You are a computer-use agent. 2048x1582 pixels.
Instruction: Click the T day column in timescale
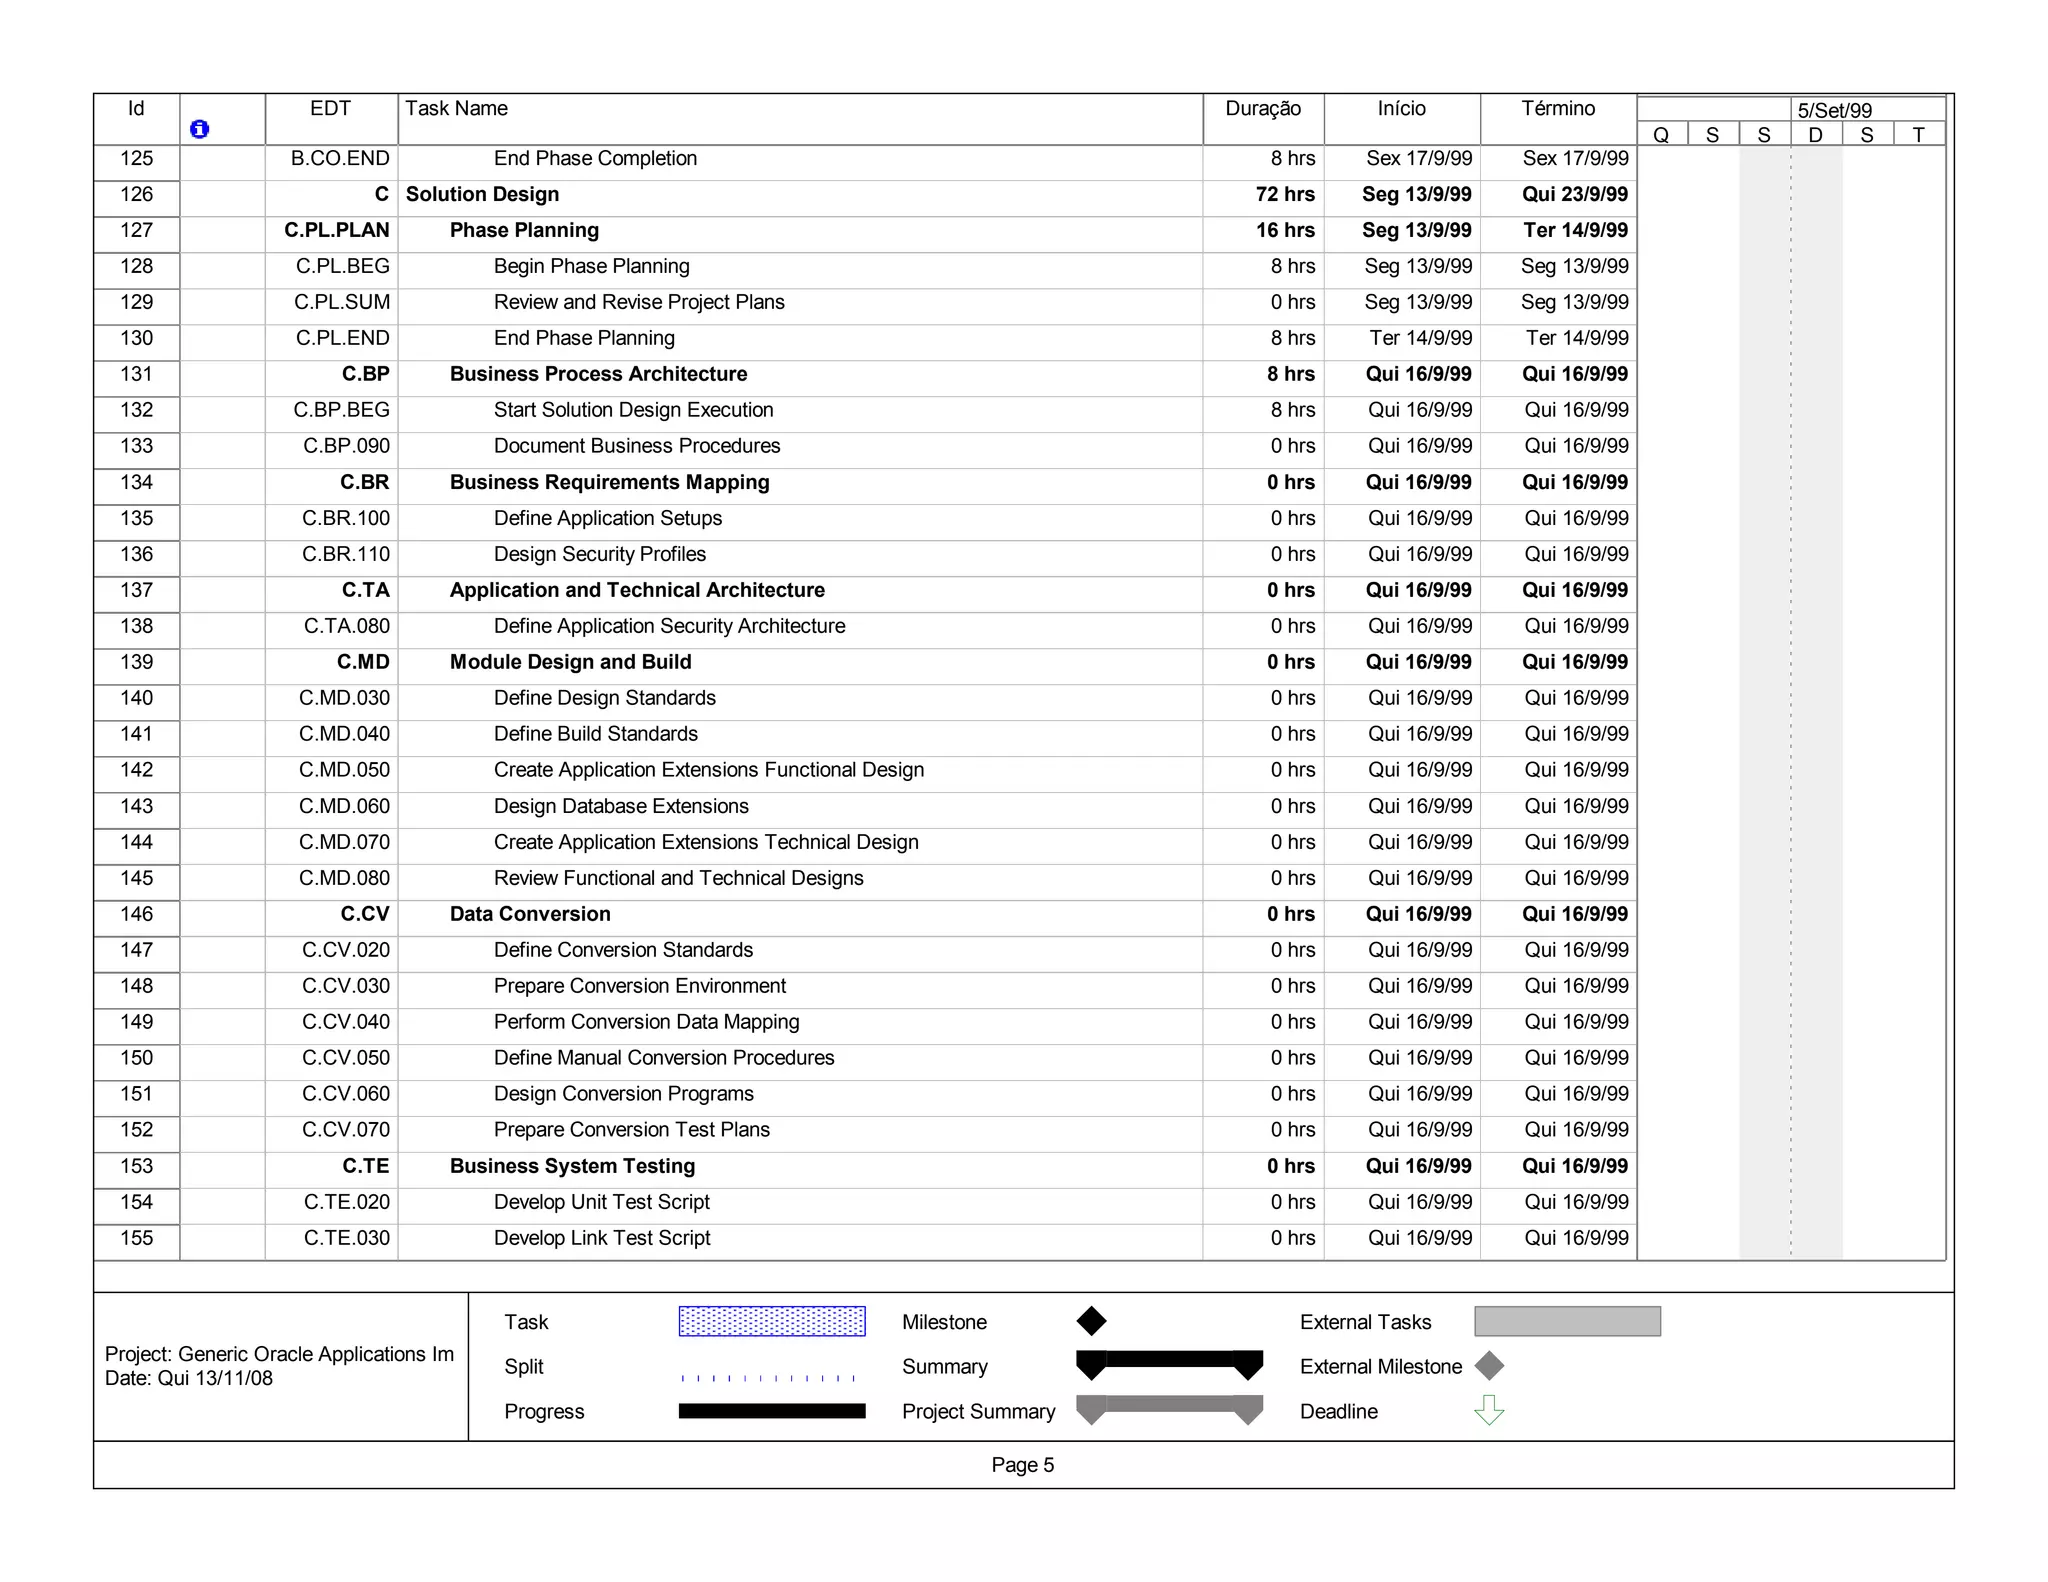(1918, 135)
